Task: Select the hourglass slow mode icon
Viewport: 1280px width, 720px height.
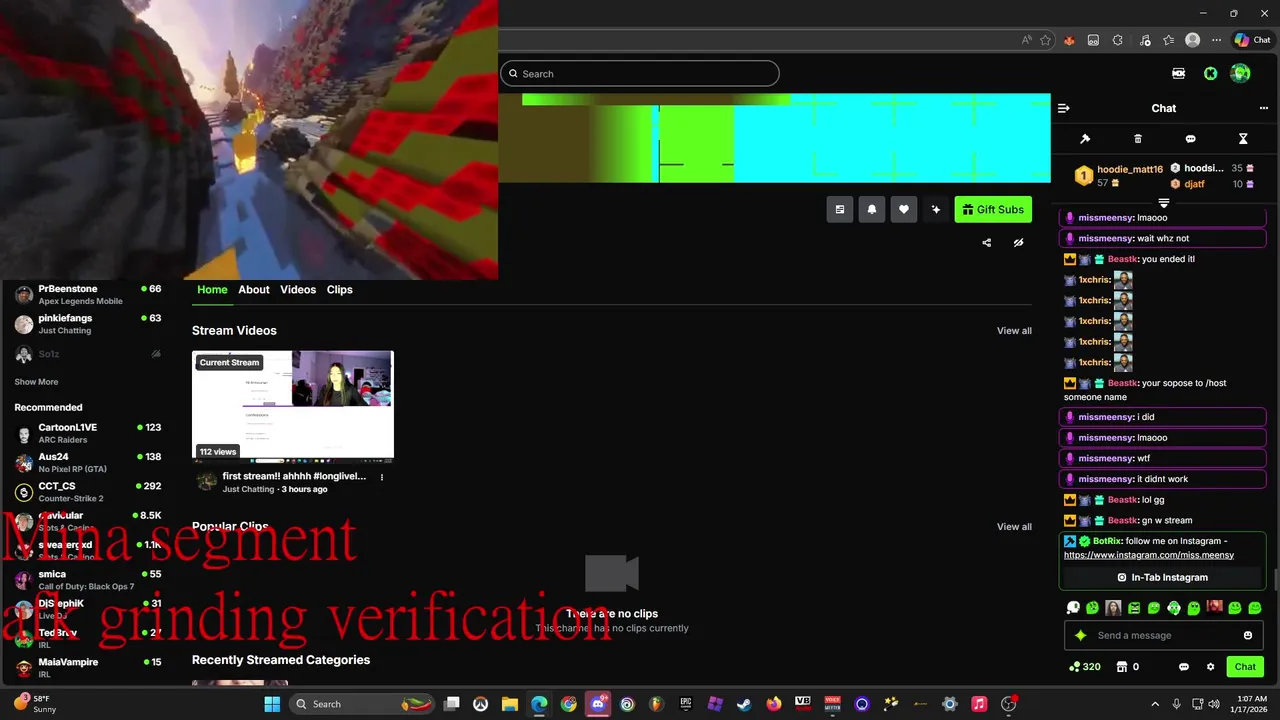Action: [x=1243, y=139]
